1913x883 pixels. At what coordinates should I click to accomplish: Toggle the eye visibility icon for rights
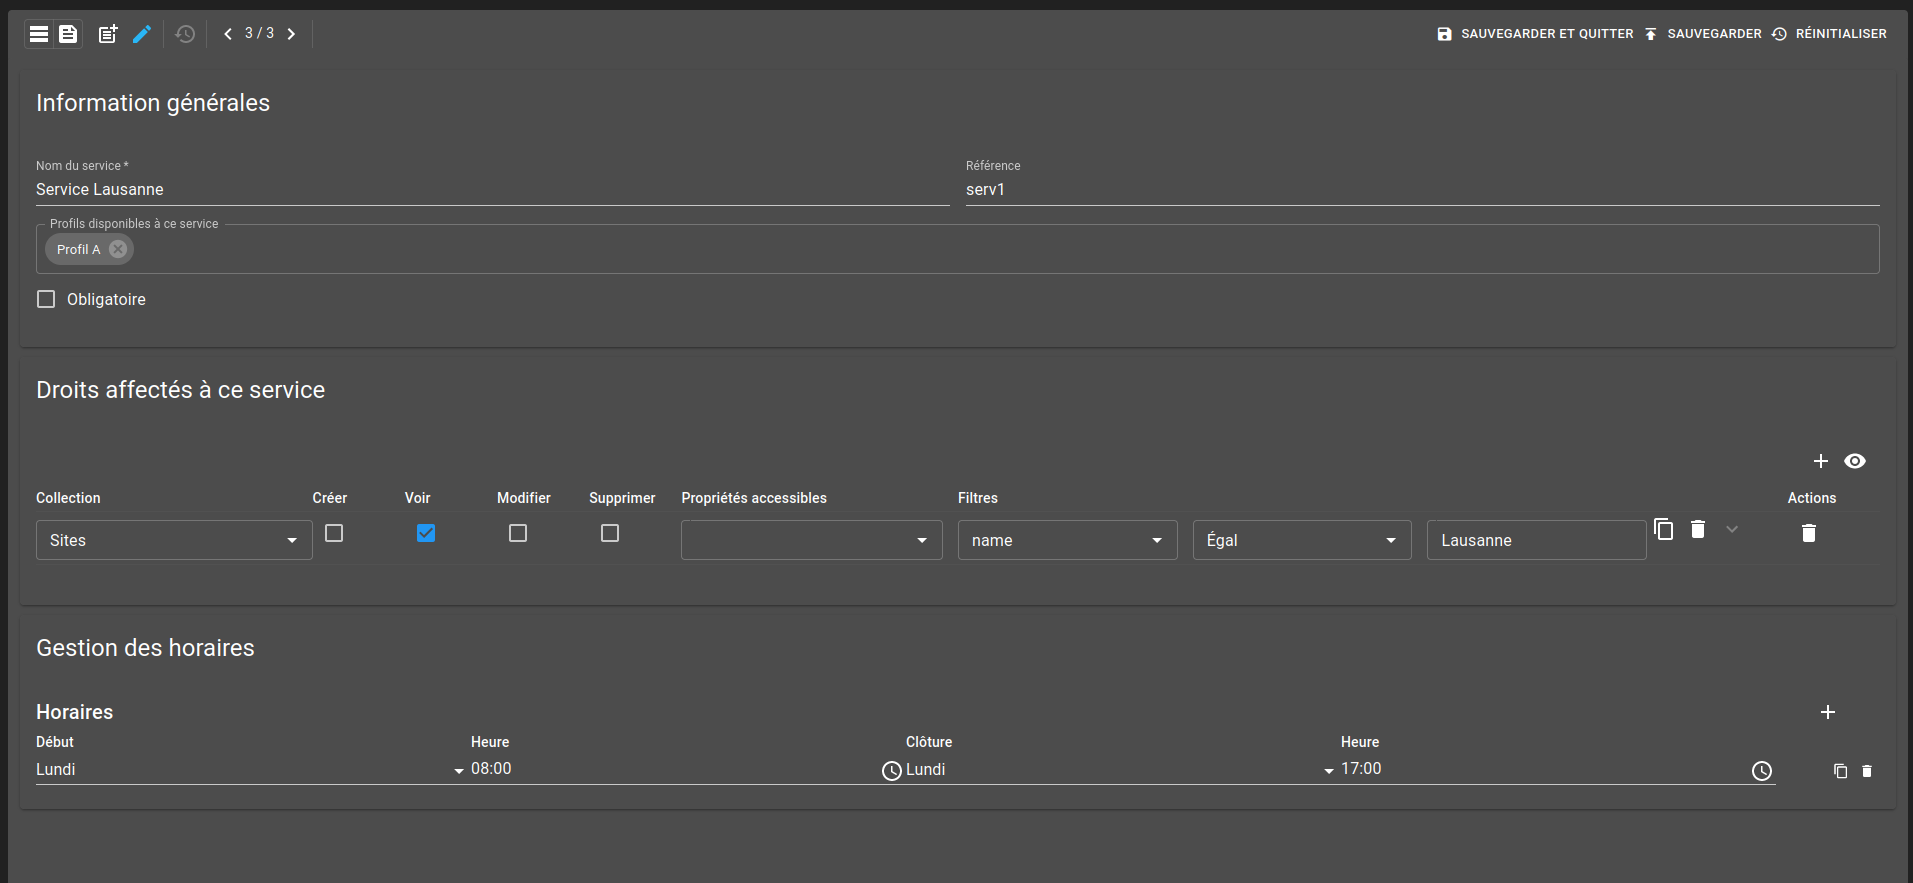pyautogui.click(x=1855, y=461)
